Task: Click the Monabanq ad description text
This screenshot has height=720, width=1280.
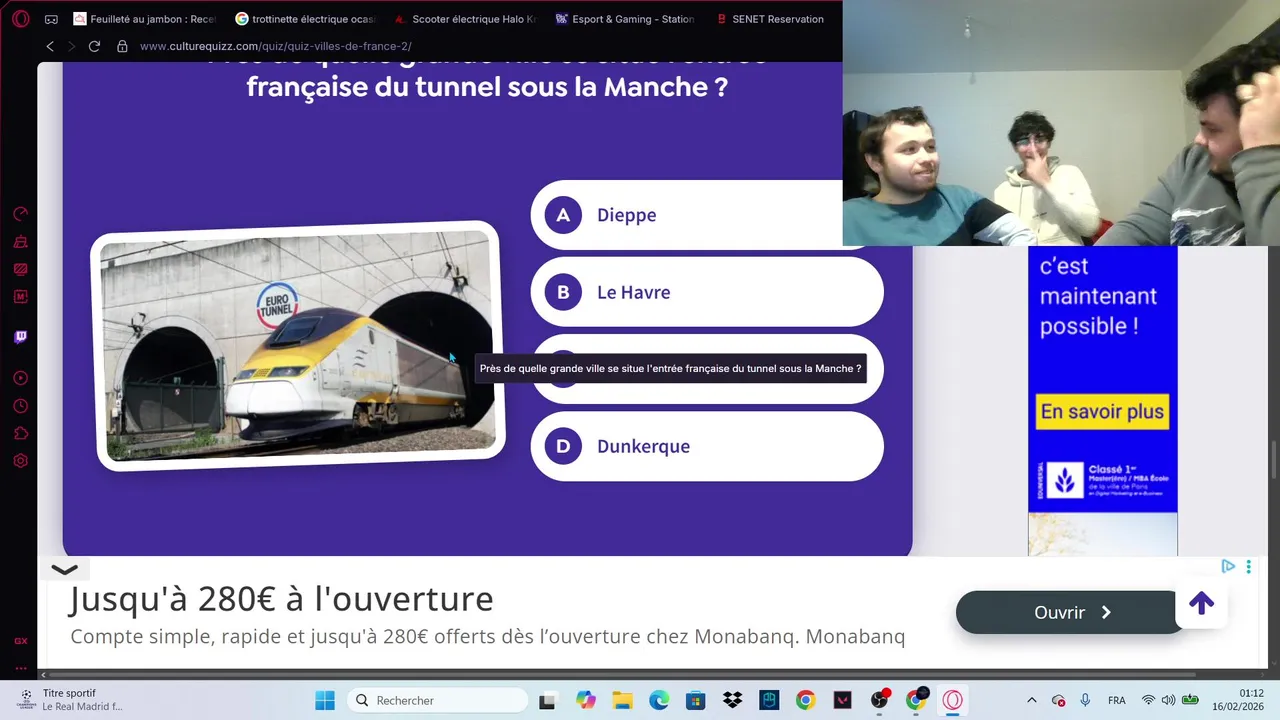Action: (488, 636)
